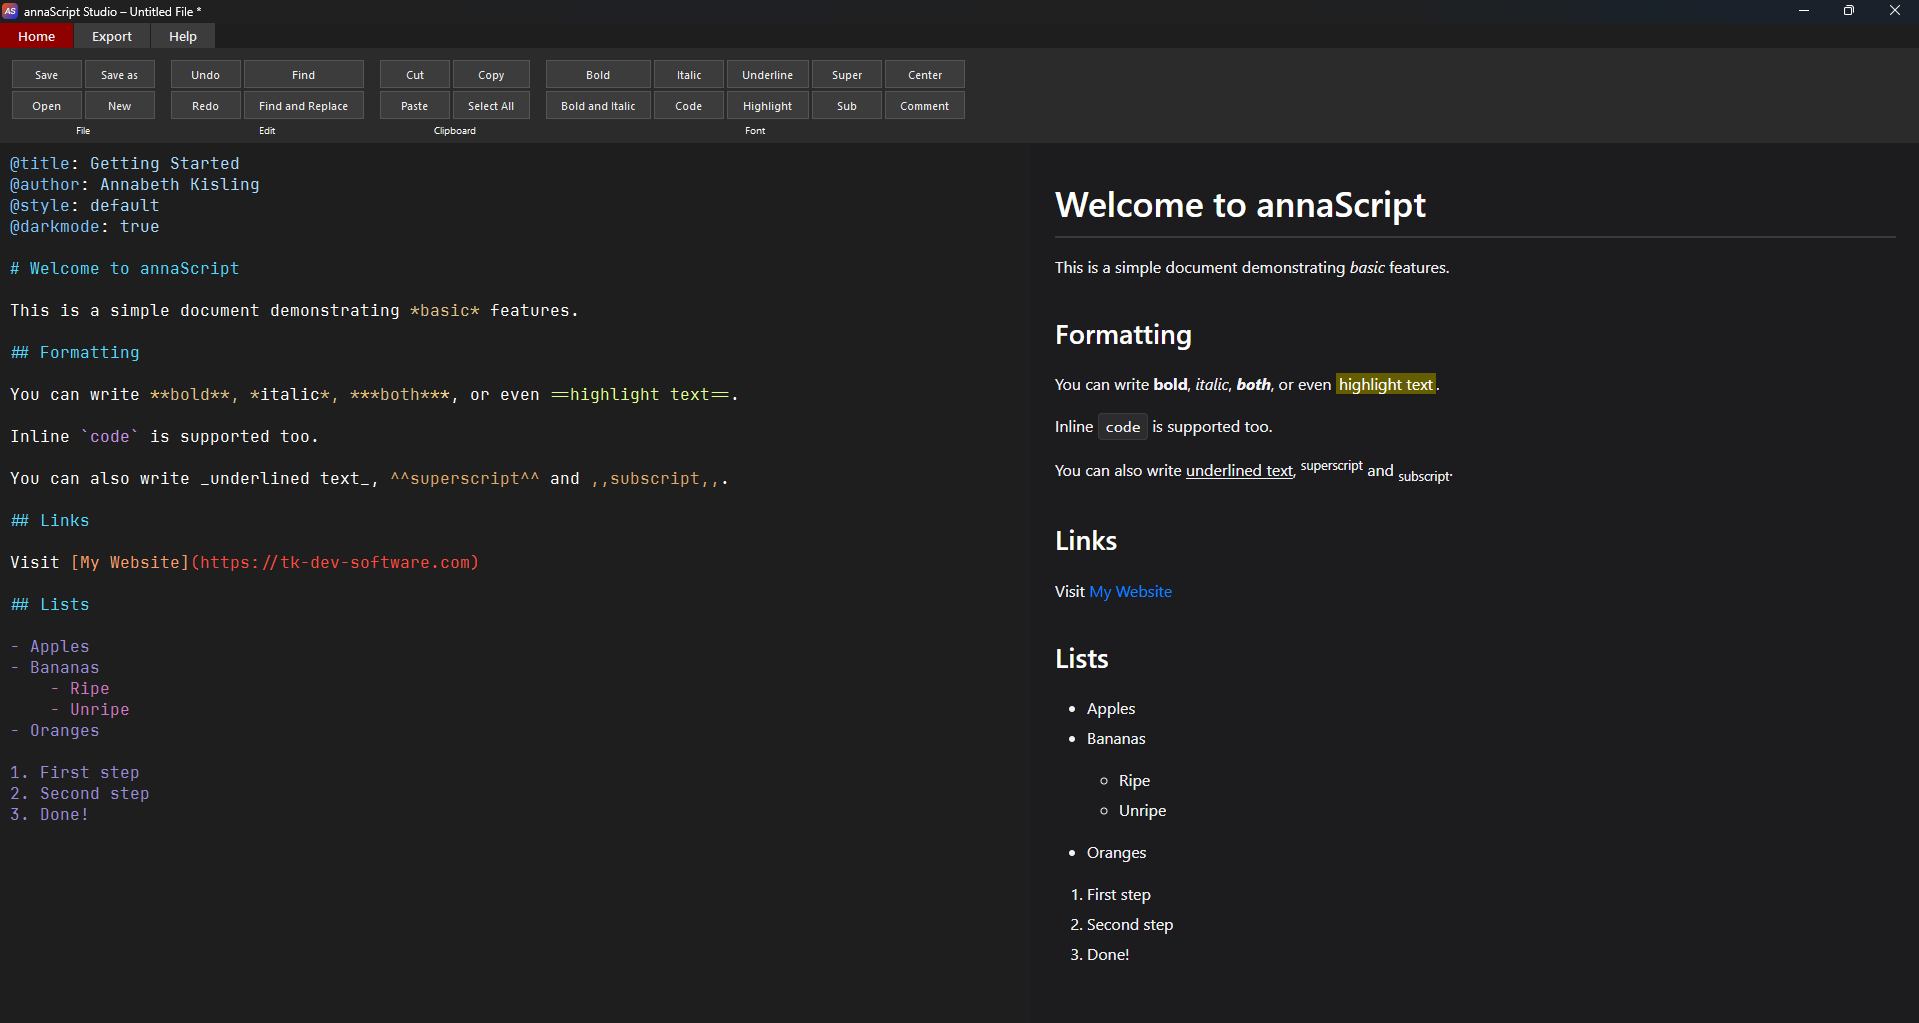The width and height of the screenshot is (1919, 1023).
Task: Click the inline 'code' box in preview
Action: pyautogui.click(x=1123, y=427)
